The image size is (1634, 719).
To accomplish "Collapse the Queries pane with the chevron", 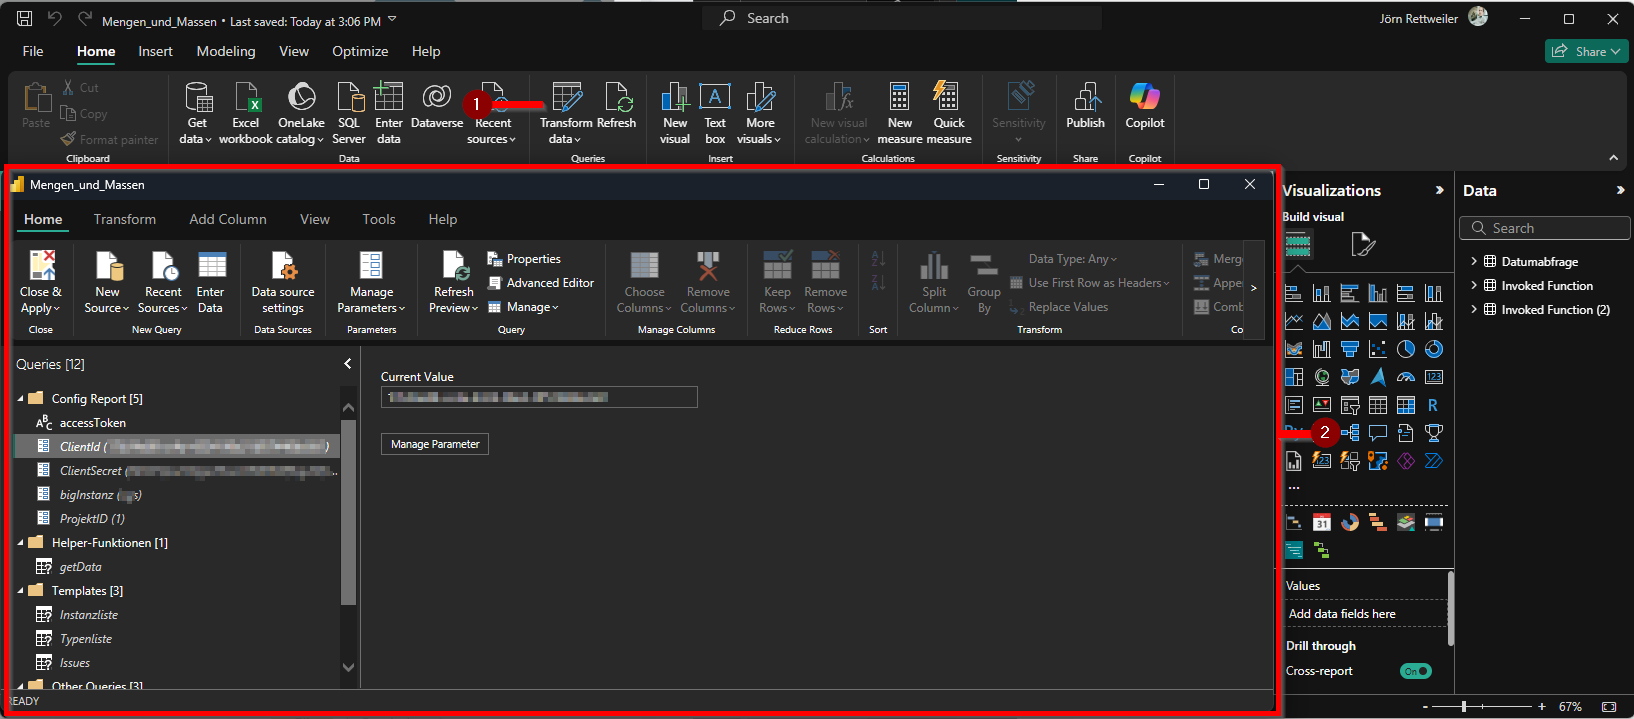I will click(348, 364).
